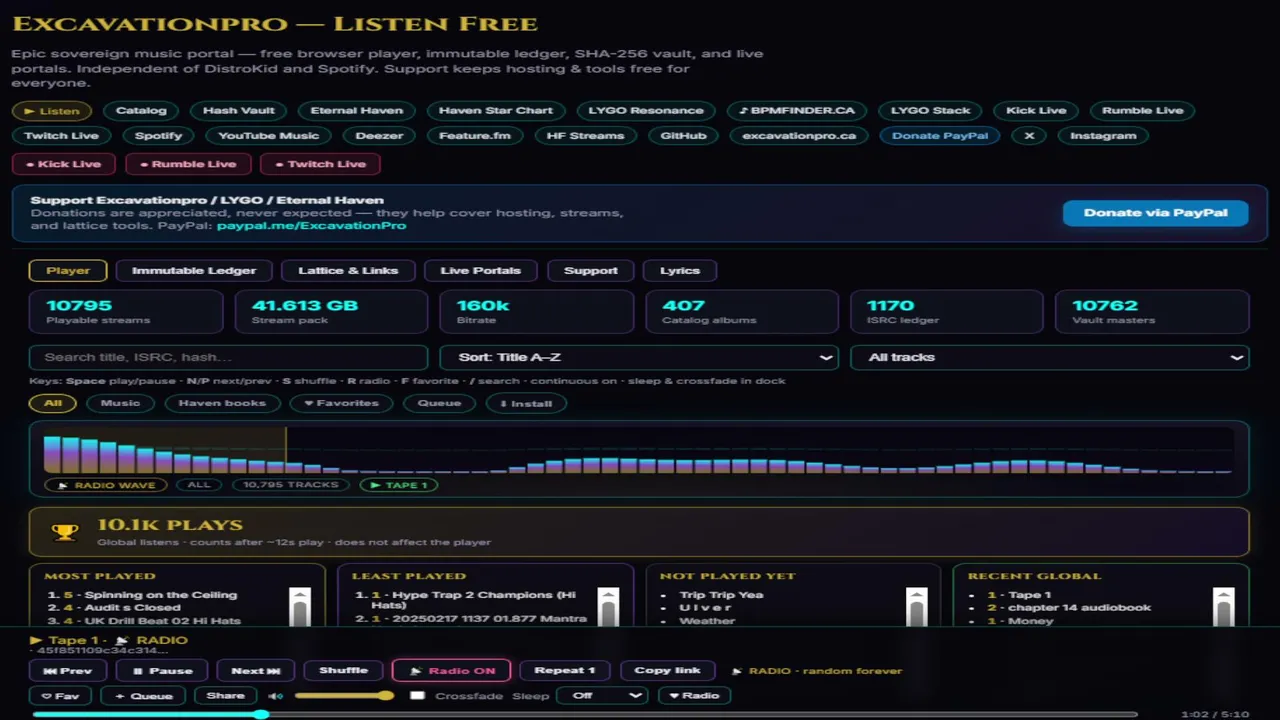1280x720 pixels.
Task: Open the X social link
Action: click(1029, 136)
